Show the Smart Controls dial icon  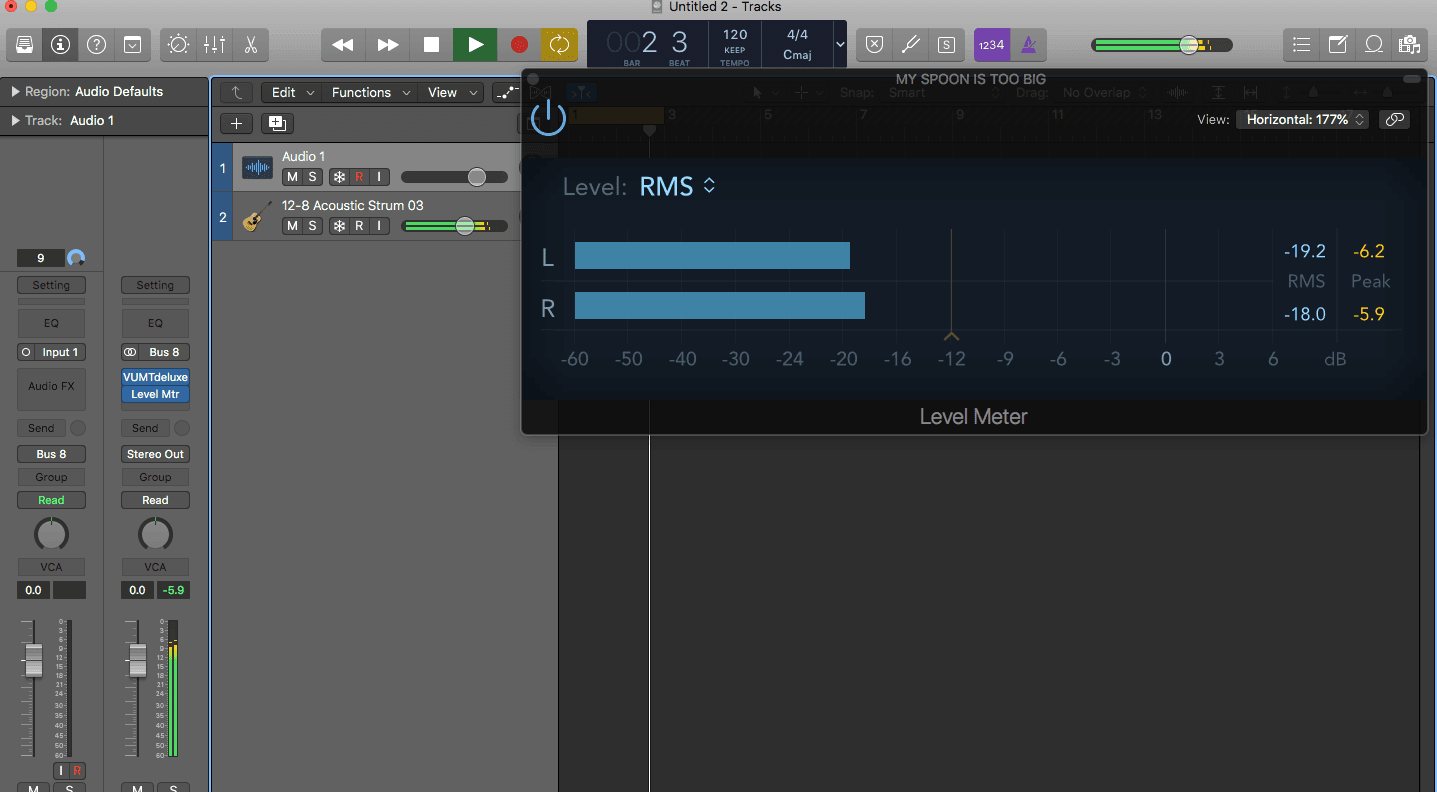pos(178,44)
